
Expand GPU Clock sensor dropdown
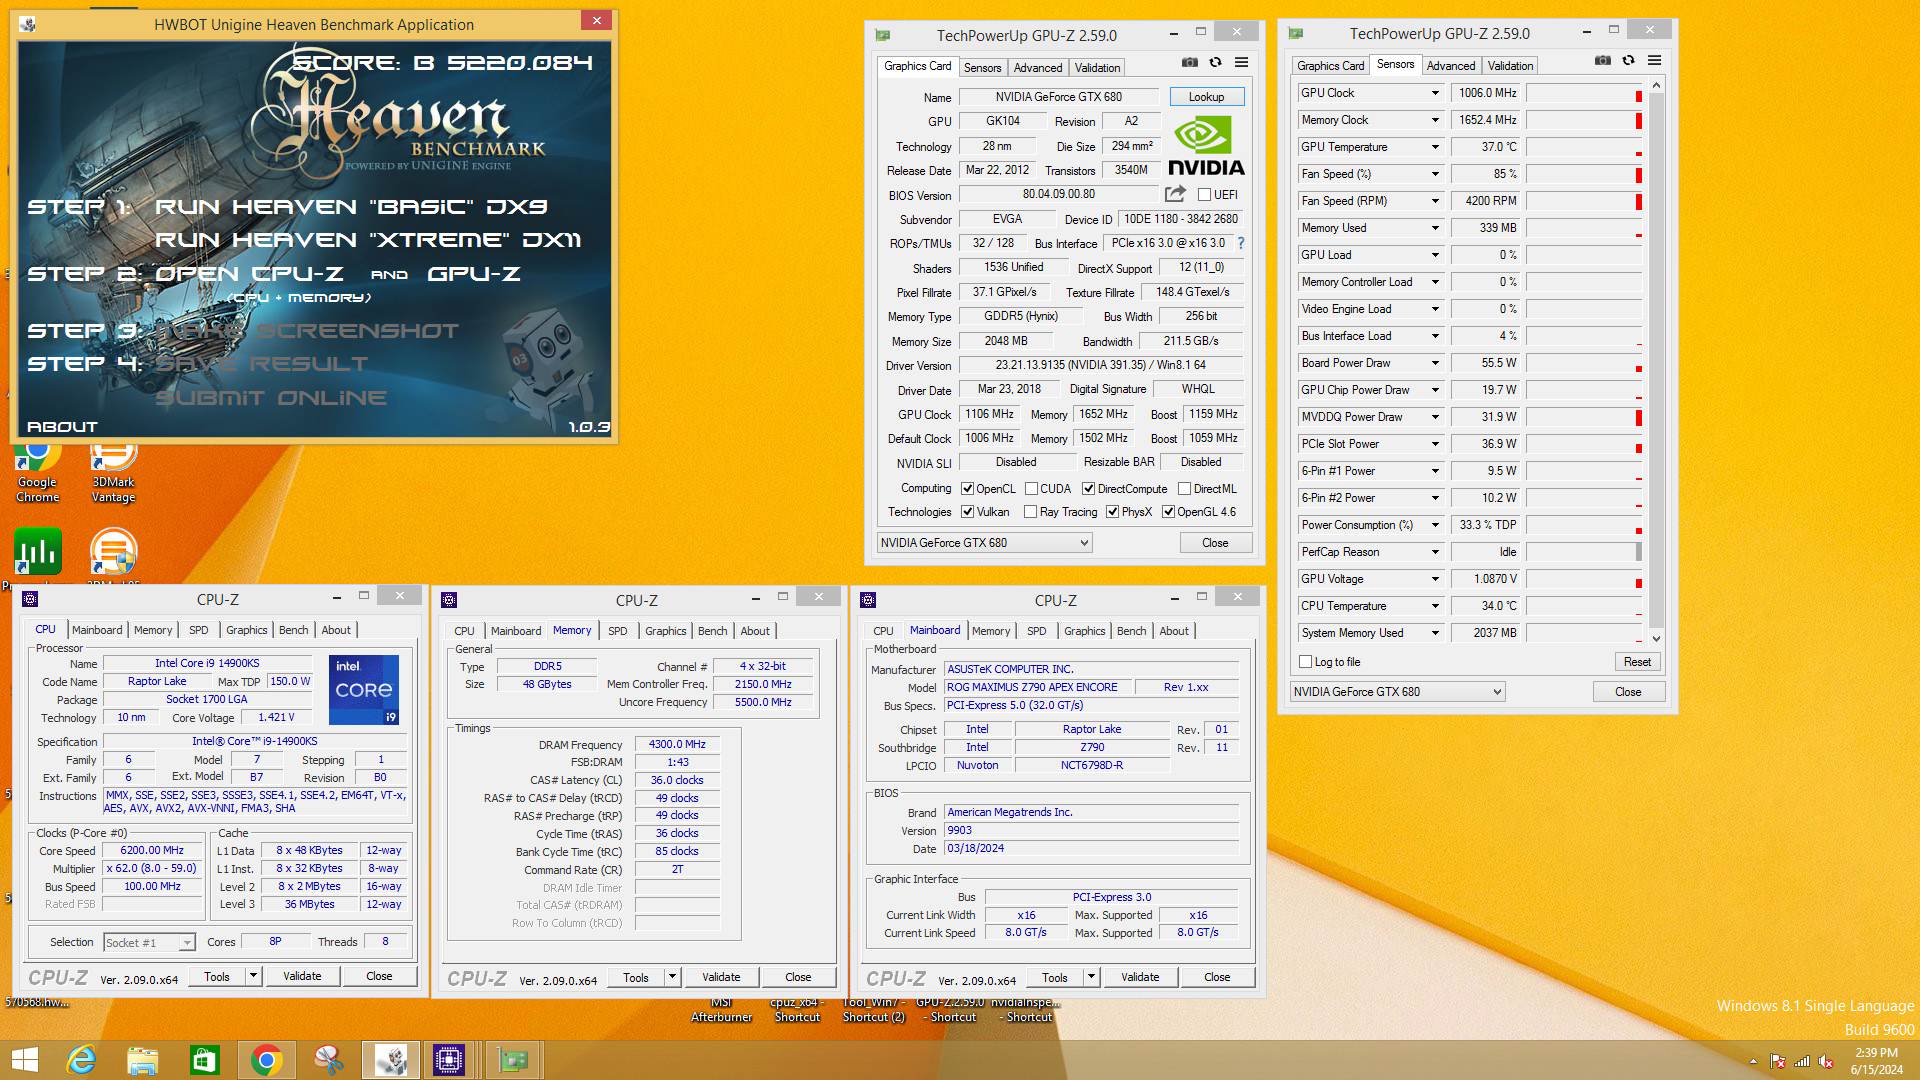coord(1435,93)
